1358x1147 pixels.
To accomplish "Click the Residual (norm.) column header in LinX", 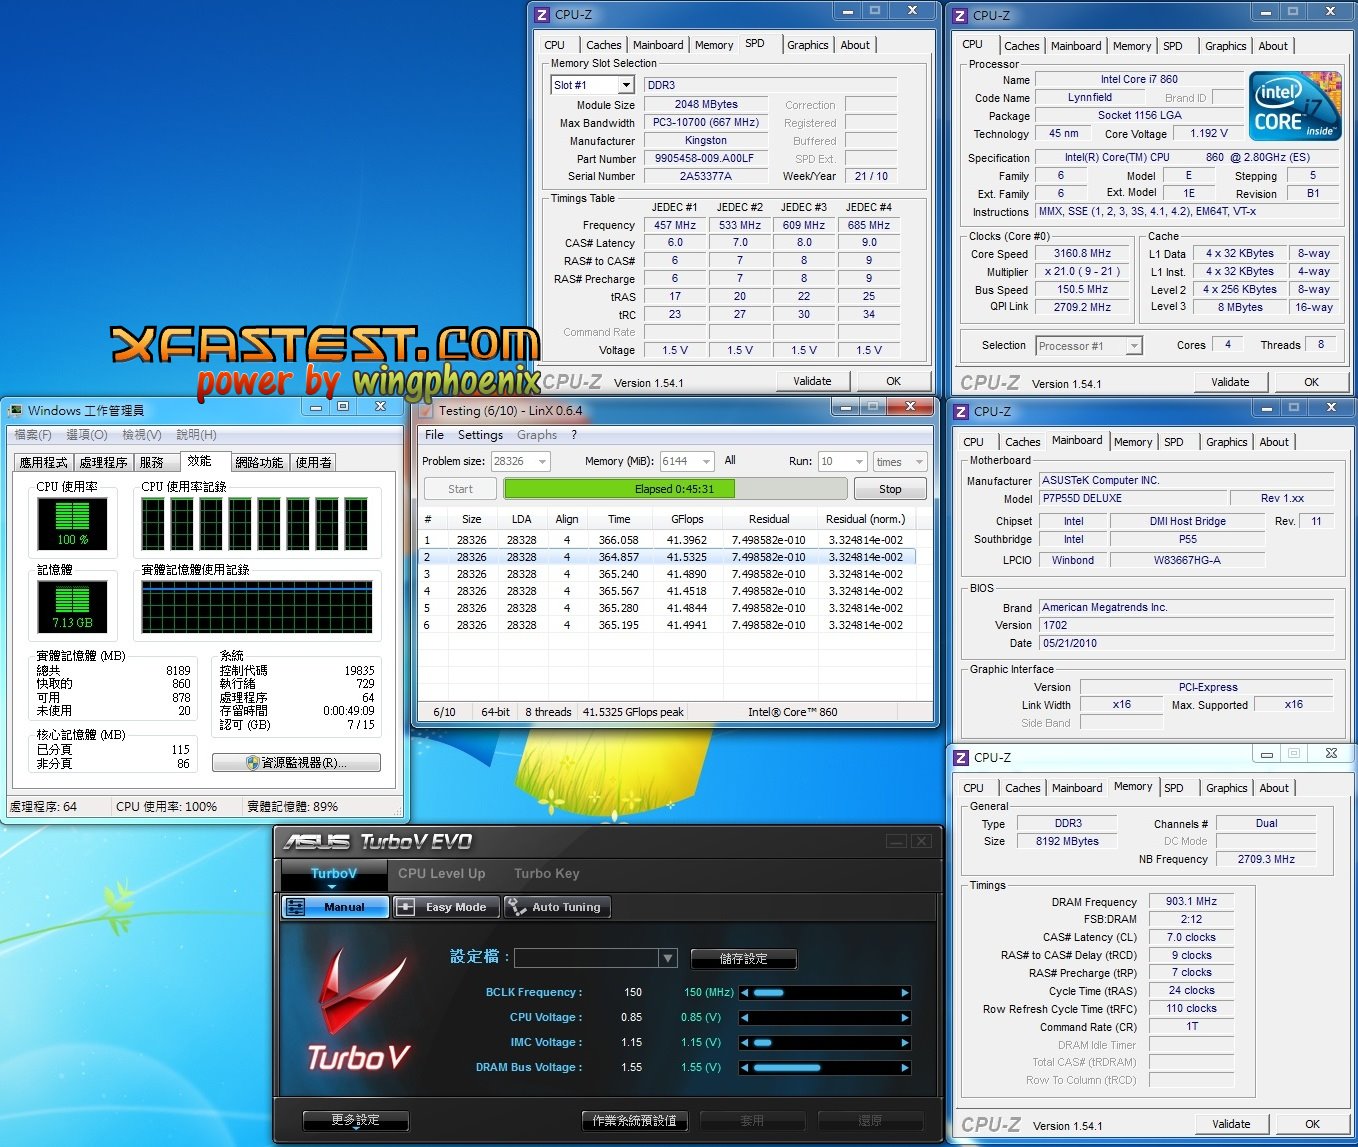I will [865, 519].
